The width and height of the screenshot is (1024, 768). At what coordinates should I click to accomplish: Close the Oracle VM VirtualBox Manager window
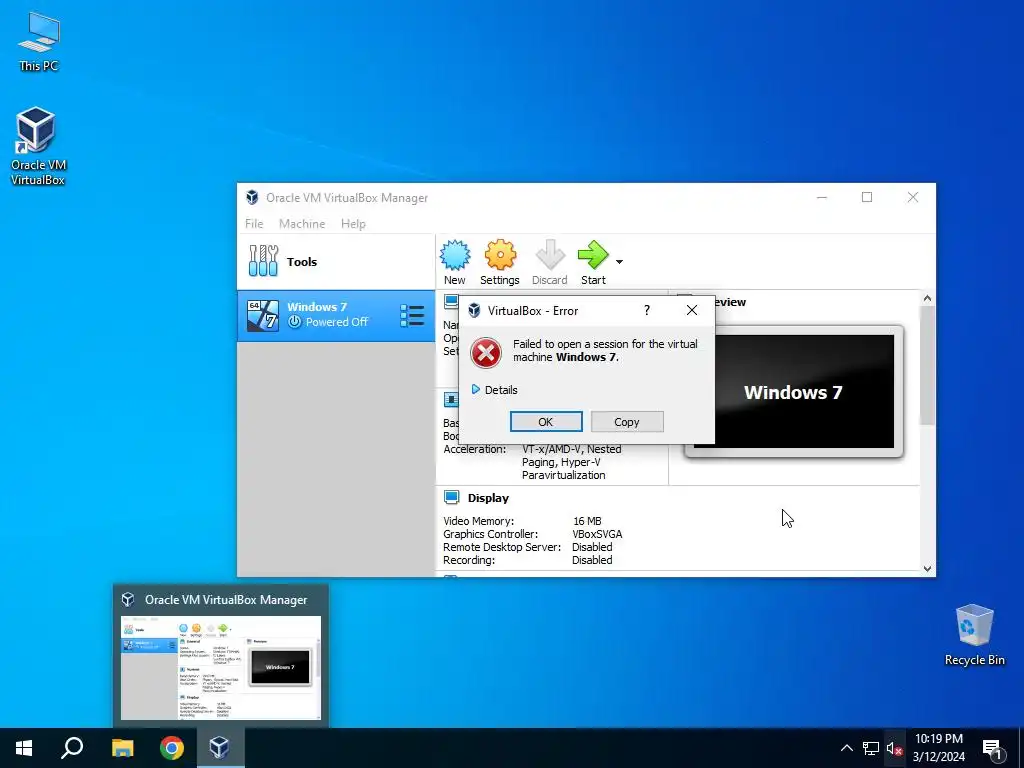pyautogui.click(x=913, y=197)
